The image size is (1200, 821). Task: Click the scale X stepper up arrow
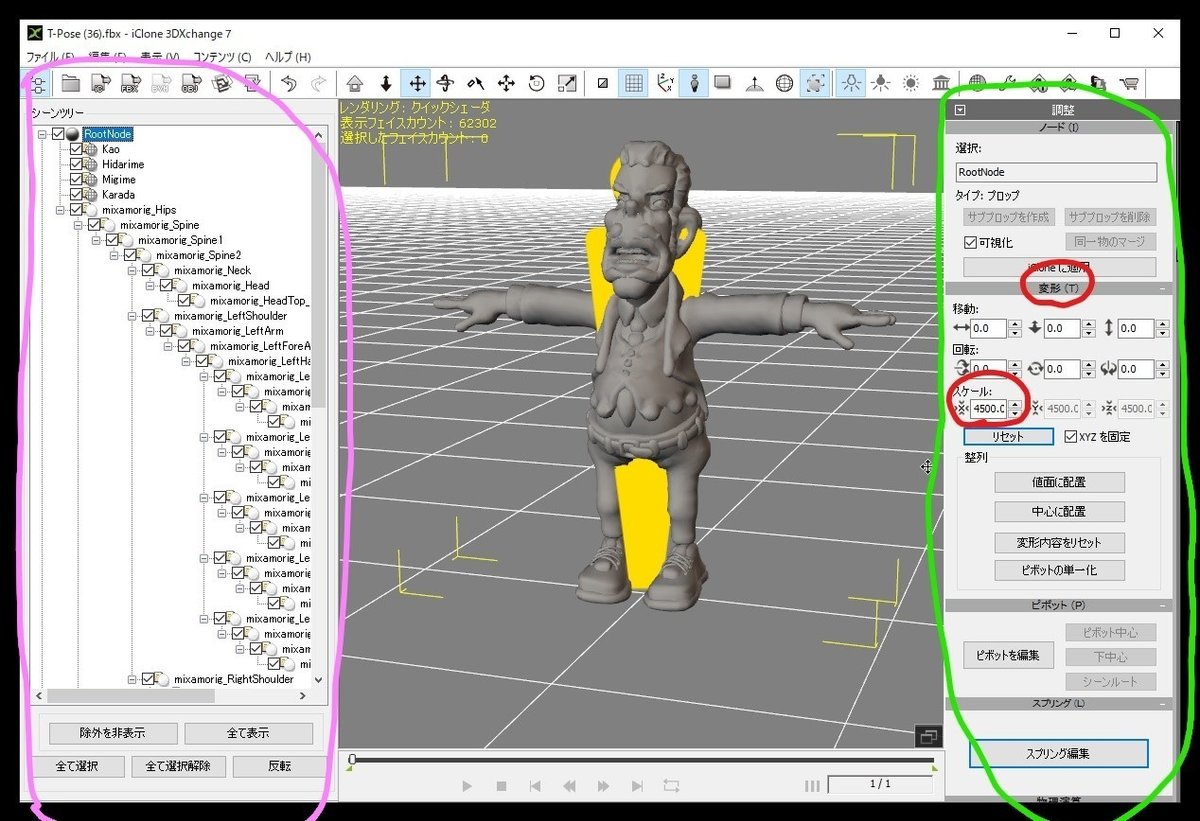click(x=1015, y=404)
